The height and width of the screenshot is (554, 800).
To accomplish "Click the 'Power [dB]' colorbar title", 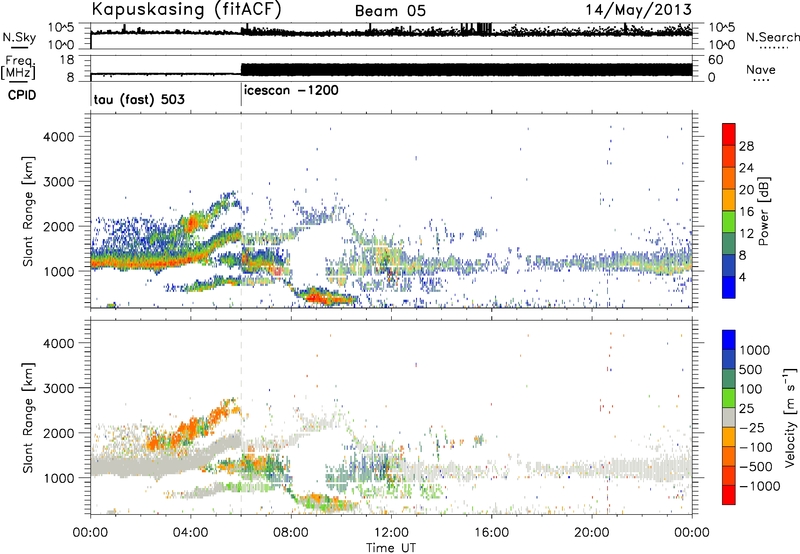I will tap(763, 211).
